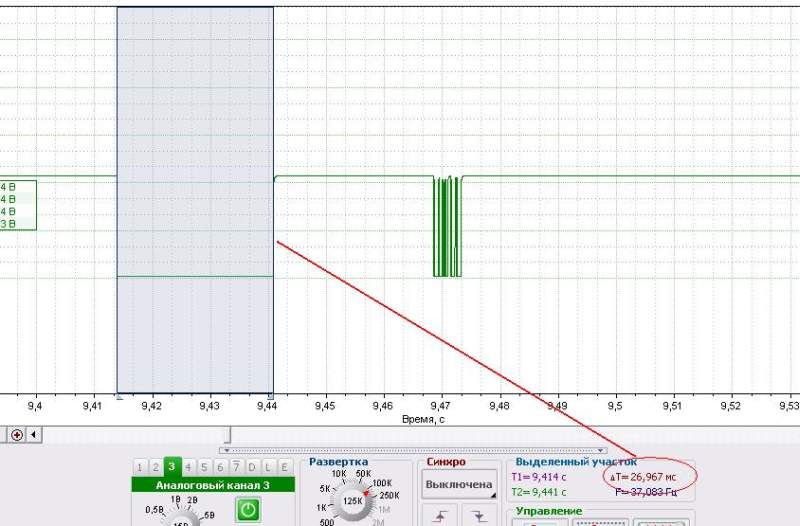Screen dimensions: 800x526
Task: Switch to channel tab 1
Action: (141, 467)
